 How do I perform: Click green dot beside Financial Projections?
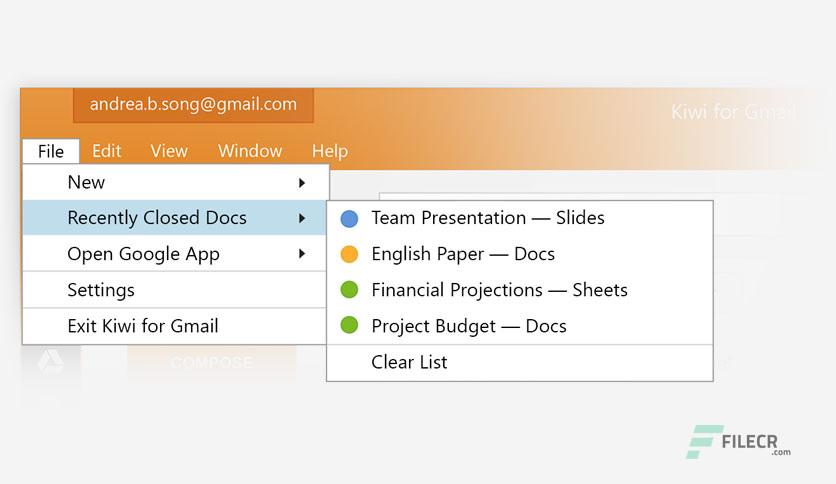click(x=349, y=290)
